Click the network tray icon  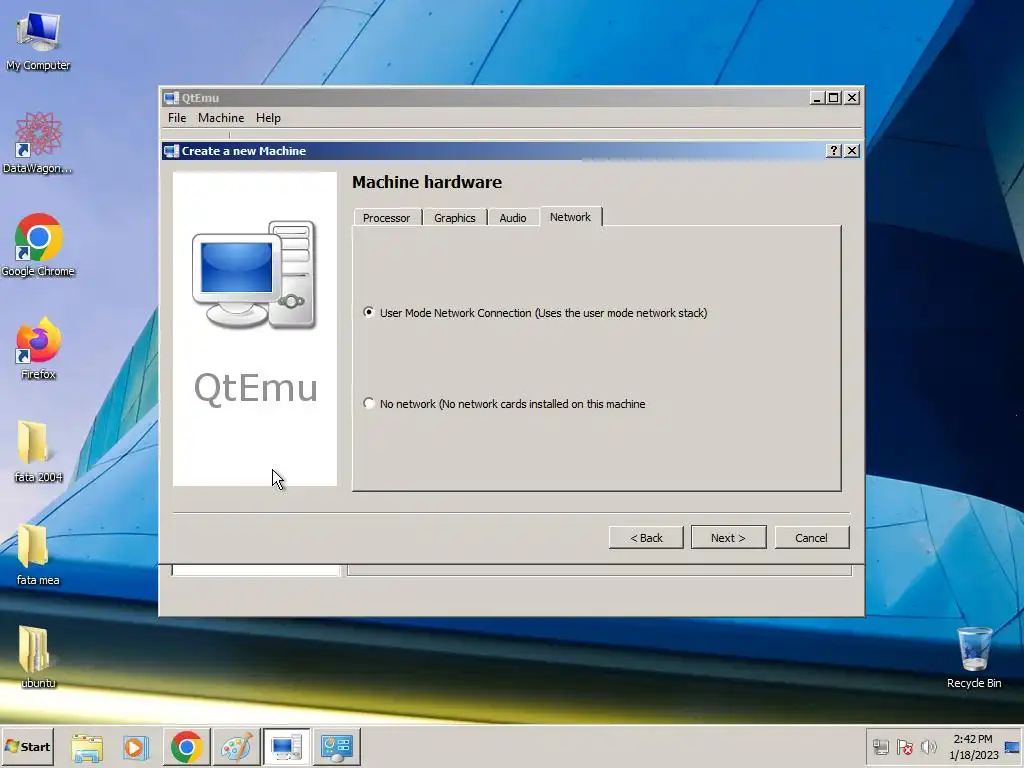[880, 746]
